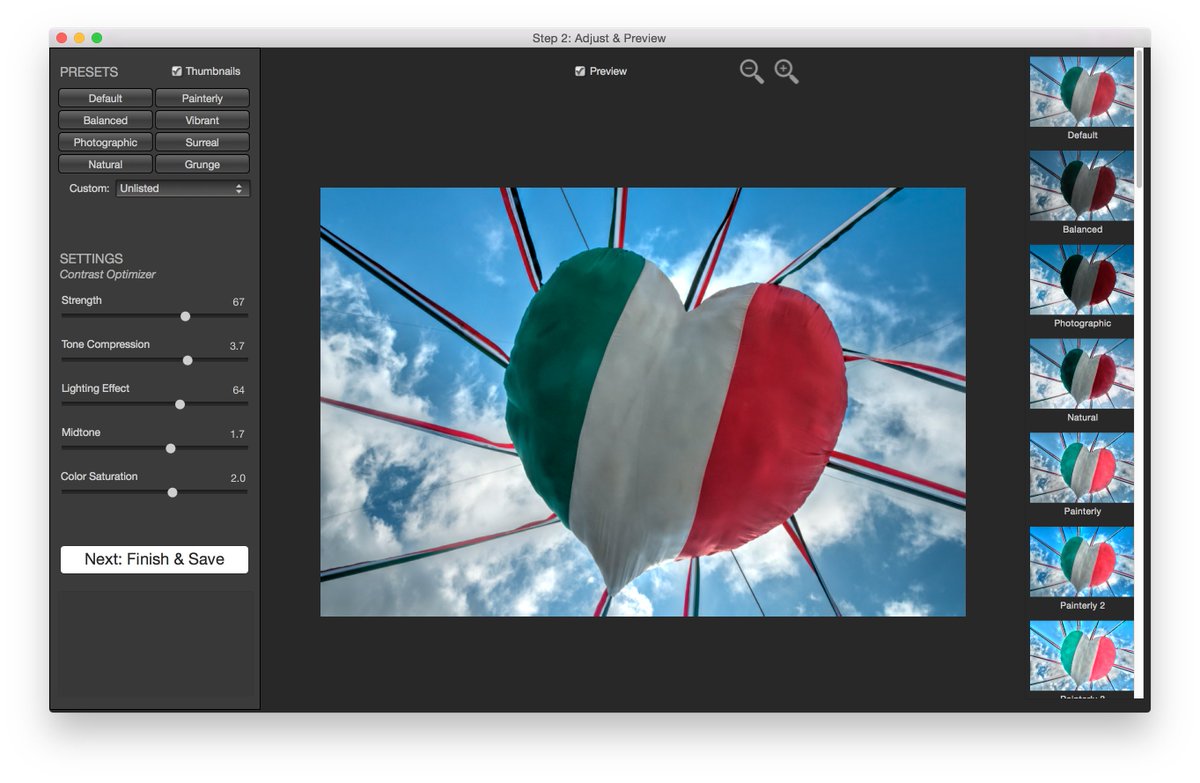This screenshot has height=783, width=1200.
Task: Click the PRESETS heading
Action: (89, 72)
